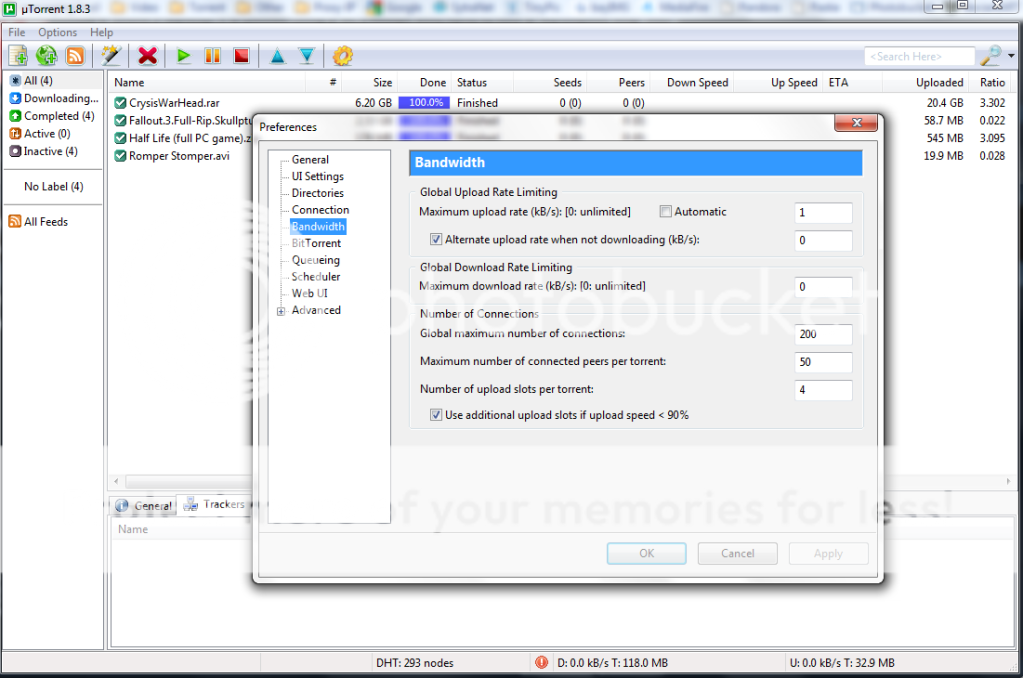
Task: Open Connection preferences category
Action: pyautogui.click(x=320, y=209)
